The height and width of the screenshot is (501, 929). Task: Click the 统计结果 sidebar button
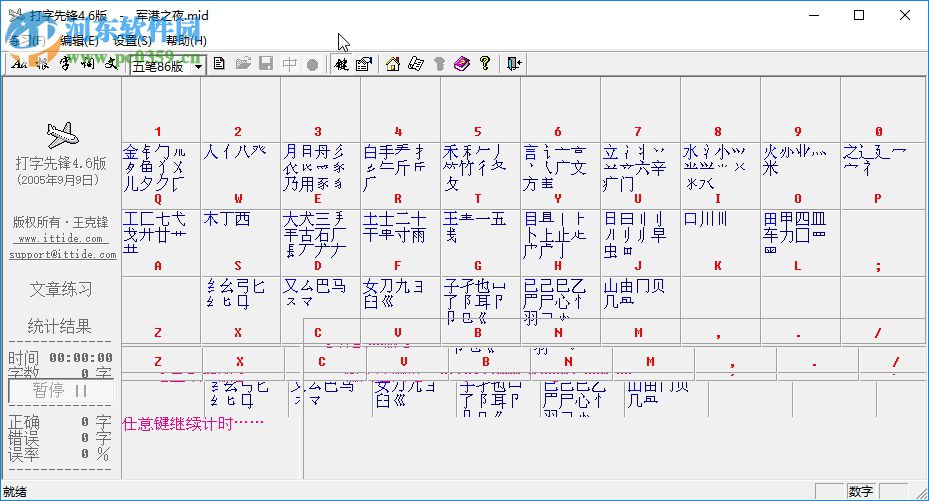(x=59, y=326)
